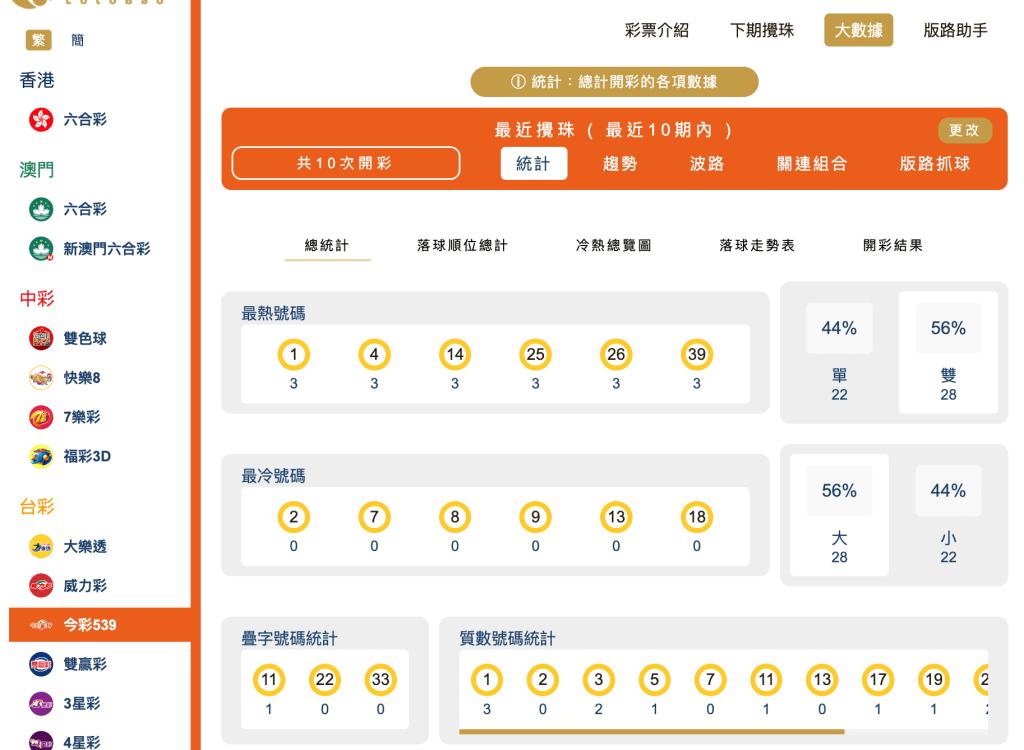Click the 共10次開彩 counter button
This screenshot has height=750, width=1024.
(345, 162)
